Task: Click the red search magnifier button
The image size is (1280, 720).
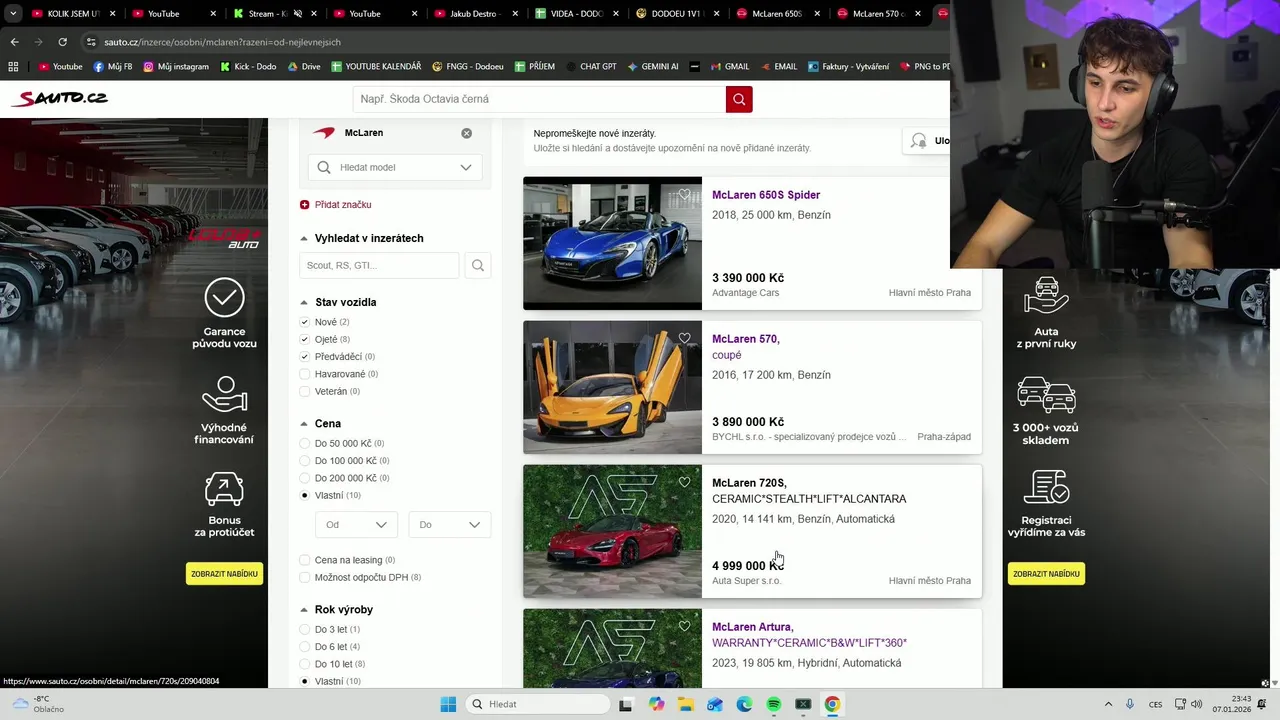Action: [x=739, y=99]
